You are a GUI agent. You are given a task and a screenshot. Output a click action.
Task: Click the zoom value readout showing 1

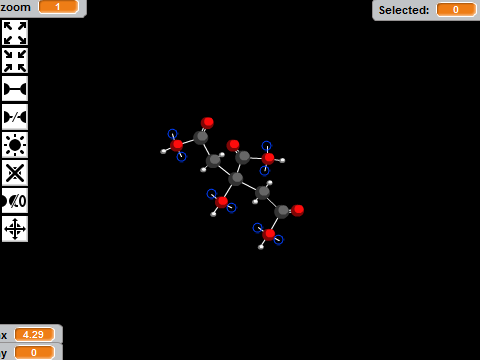58,7
